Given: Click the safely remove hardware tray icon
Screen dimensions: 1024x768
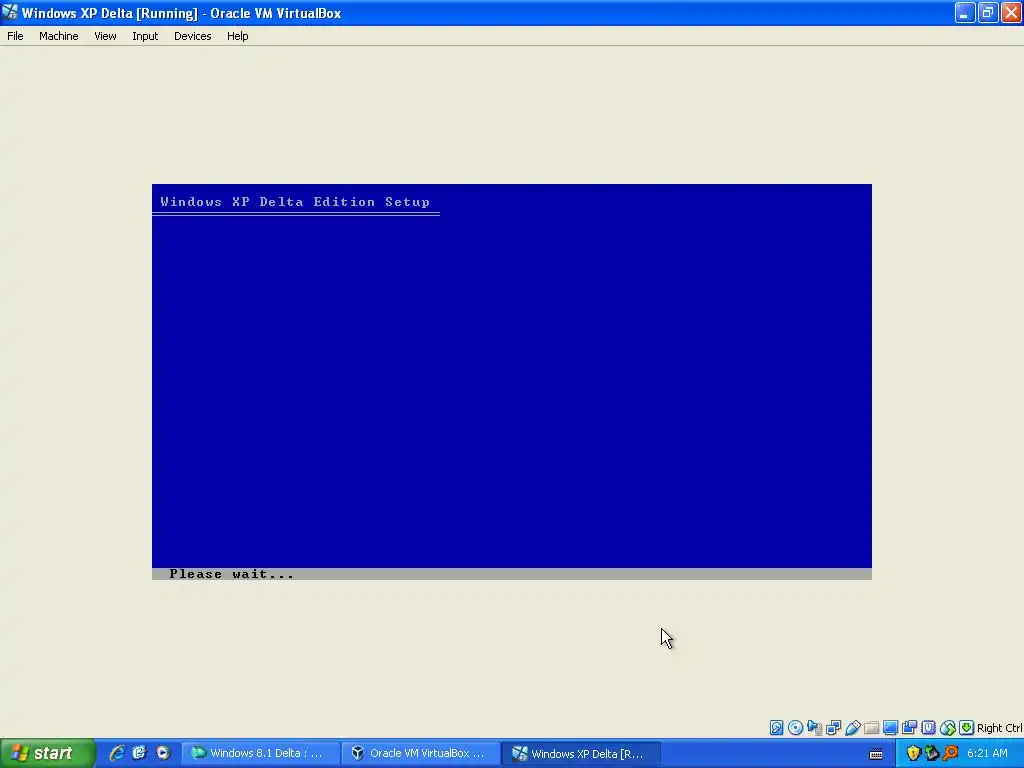Looking at the screenshot, I should pos(932,753).
